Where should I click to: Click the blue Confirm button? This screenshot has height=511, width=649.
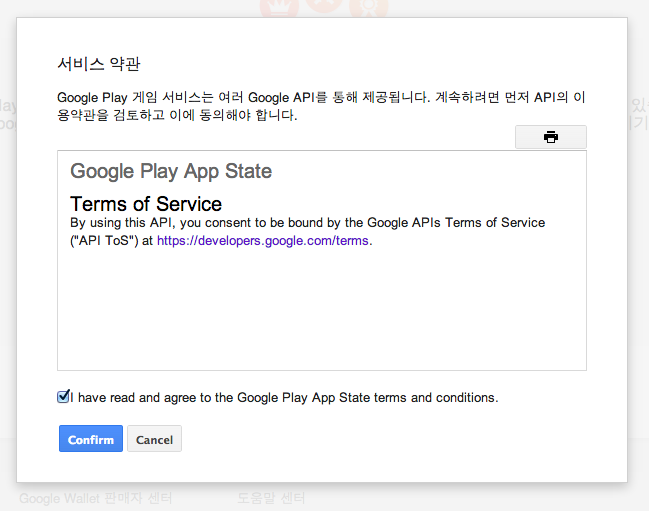click(x=91, y=439)
